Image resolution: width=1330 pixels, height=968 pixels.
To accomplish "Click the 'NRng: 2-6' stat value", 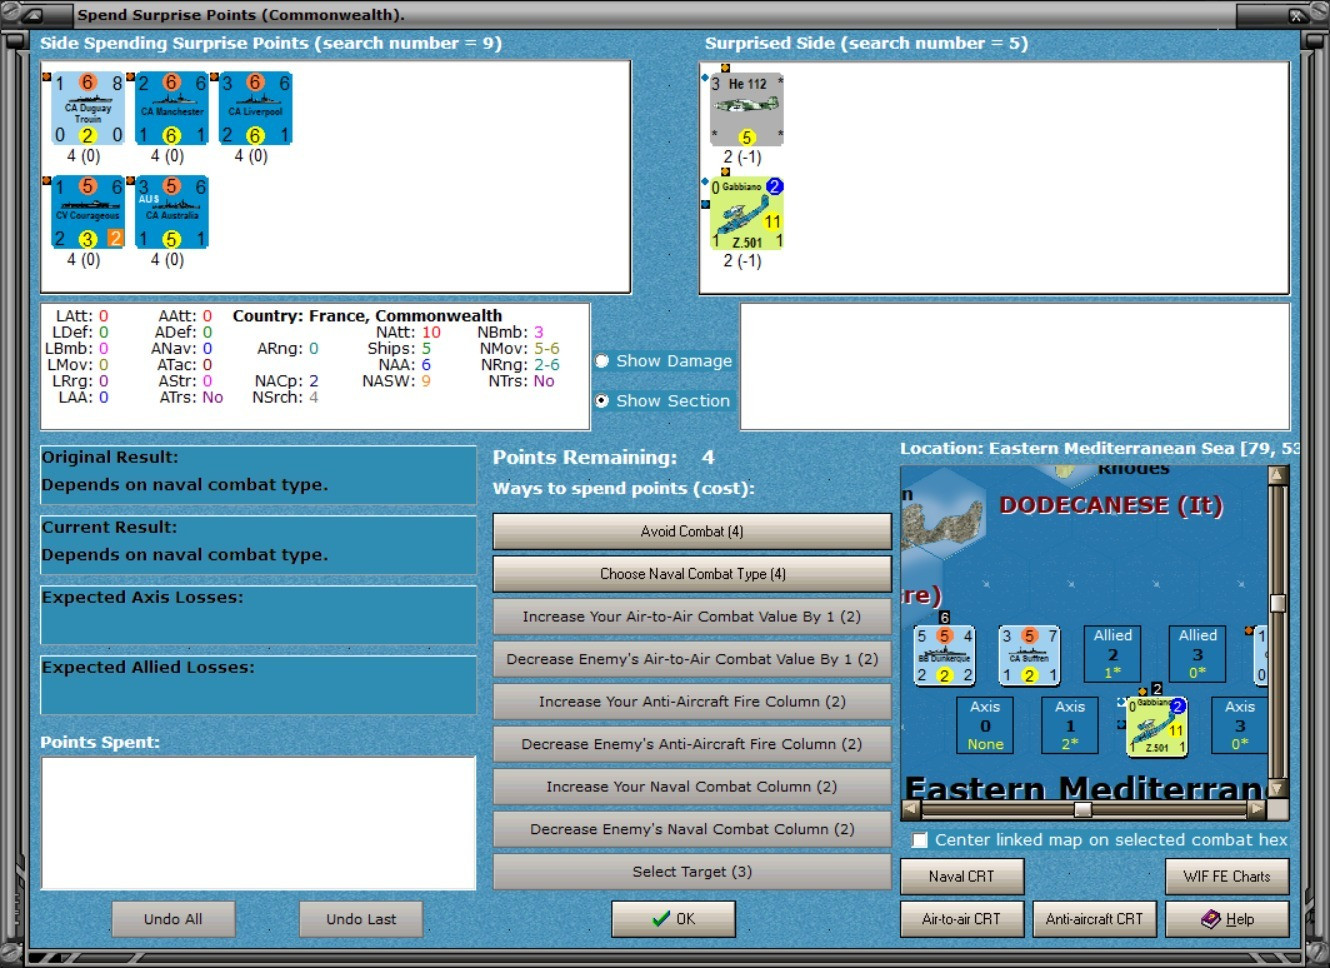I will tap(520, 365).
